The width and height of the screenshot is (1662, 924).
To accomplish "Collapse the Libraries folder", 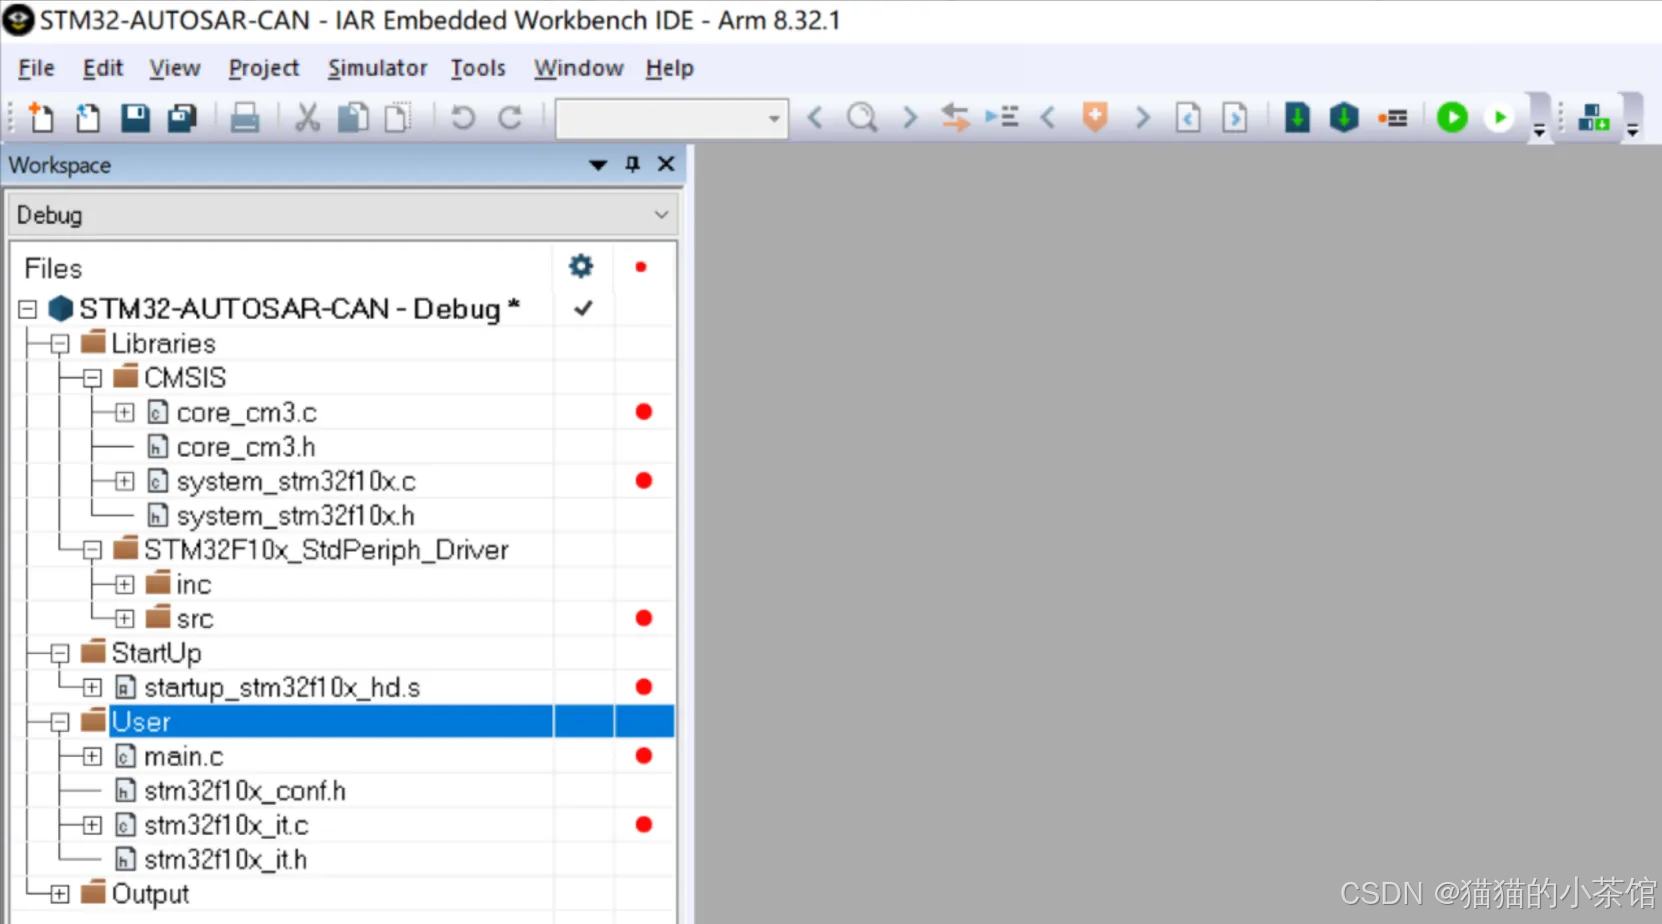I will [x=60, y=344].
